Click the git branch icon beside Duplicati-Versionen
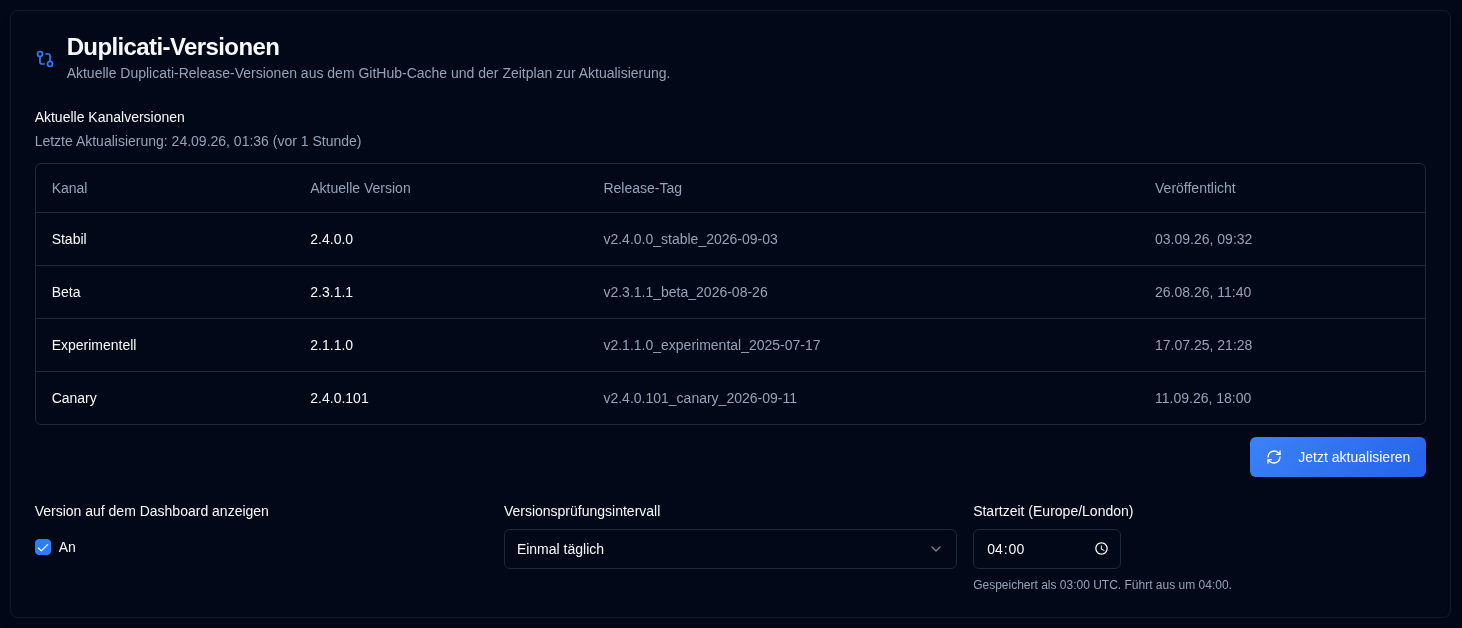 click(45, 59)
